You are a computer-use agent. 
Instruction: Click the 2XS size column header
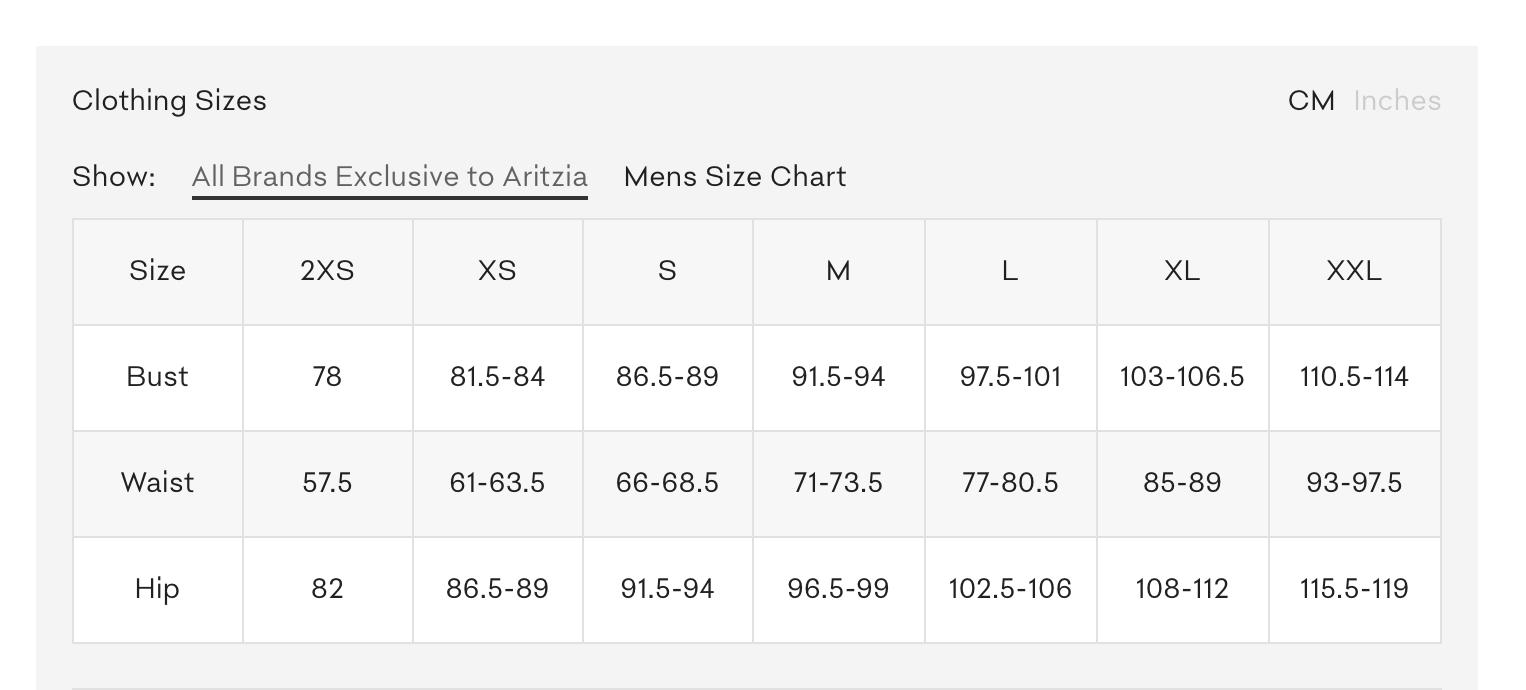point(327,271)
